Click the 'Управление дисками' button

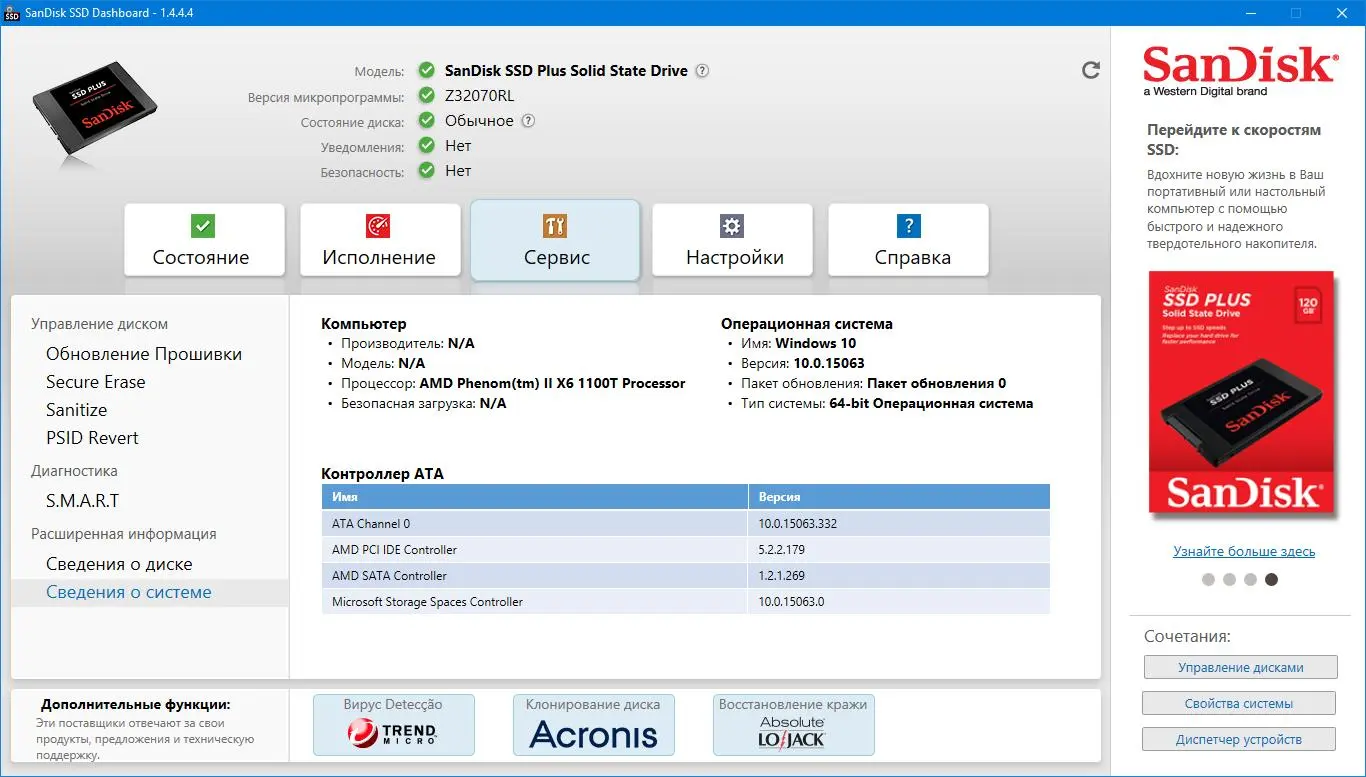pyautogui.click(x=1239, y=668)
